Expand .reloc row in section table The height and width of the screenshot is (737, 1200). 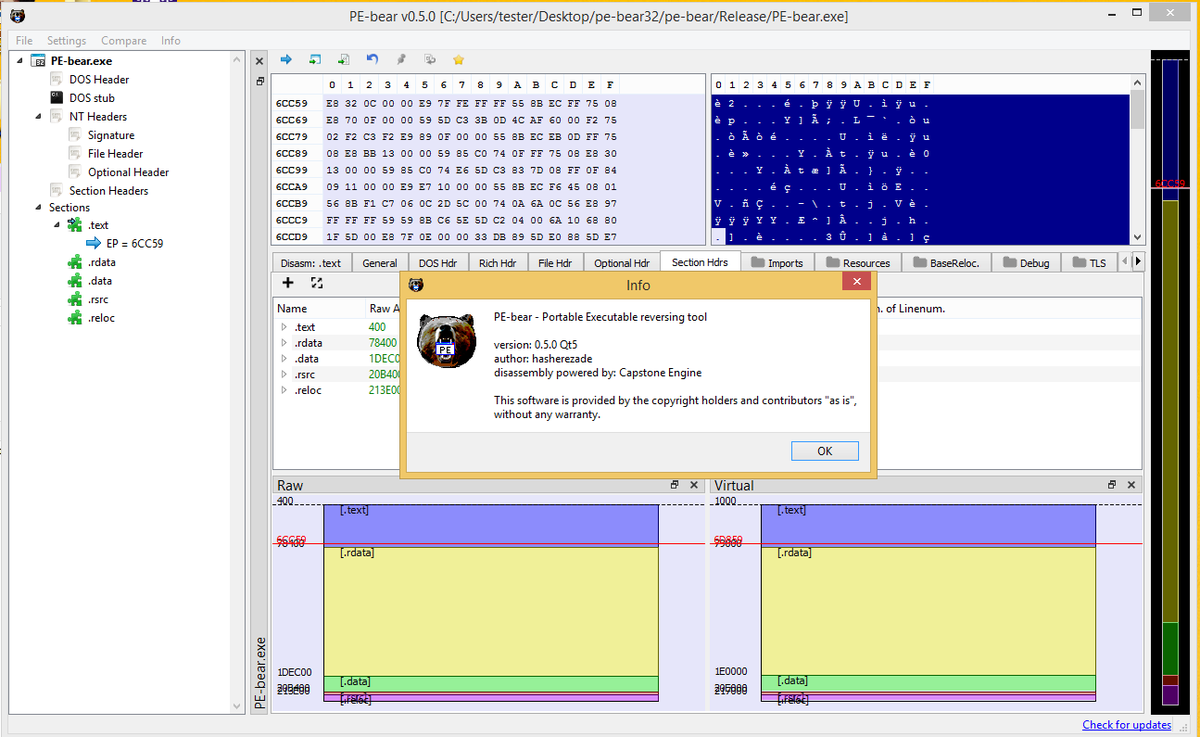click(284, 390)
